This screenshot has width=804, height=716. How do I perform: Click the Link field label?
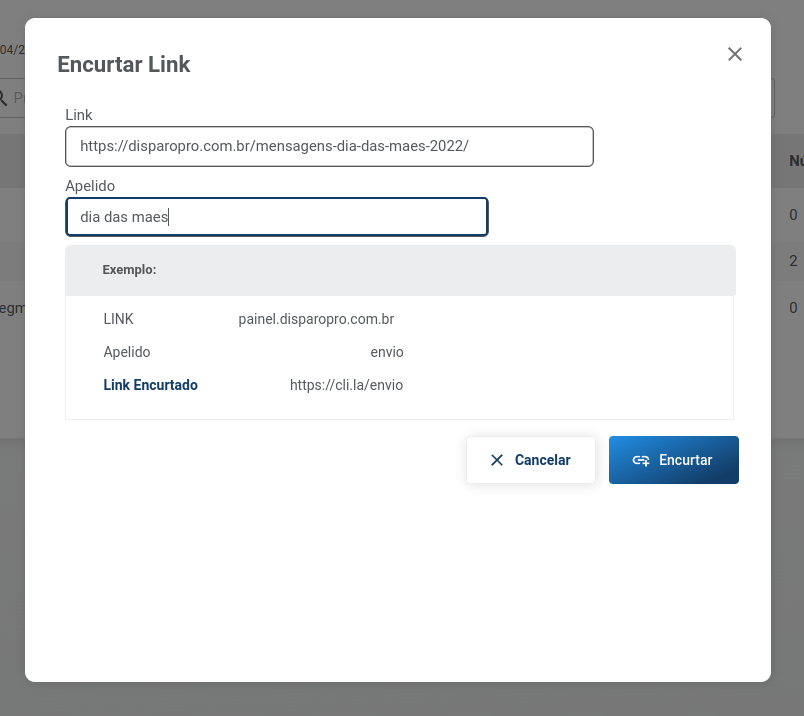click(x=78, y=115)
